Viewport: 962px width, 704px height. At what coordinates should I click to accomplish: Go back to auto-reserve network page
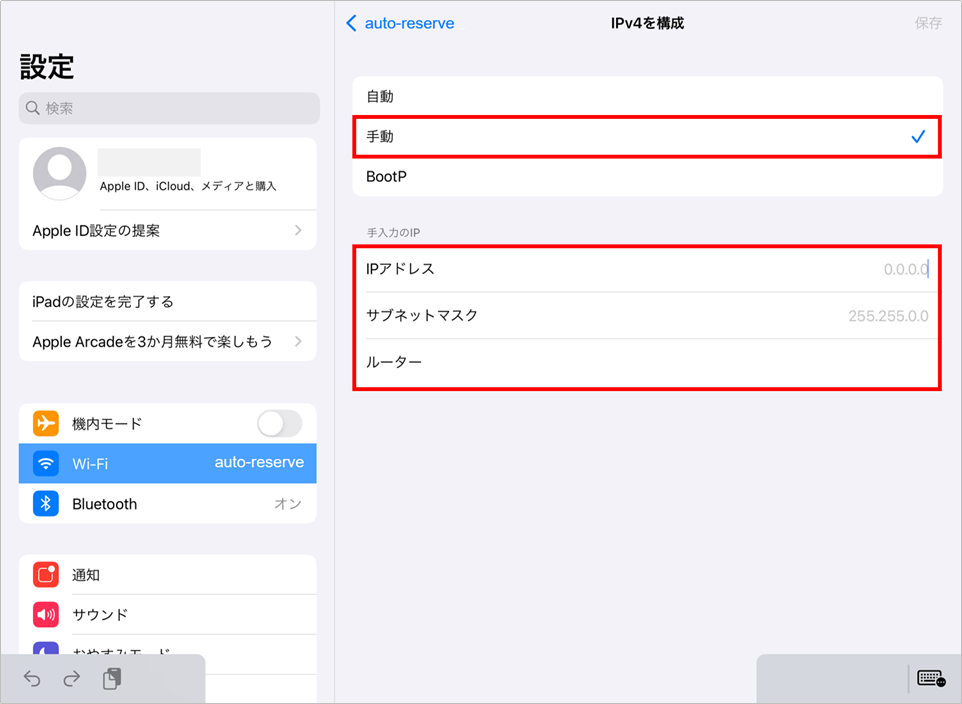(400, 23)
